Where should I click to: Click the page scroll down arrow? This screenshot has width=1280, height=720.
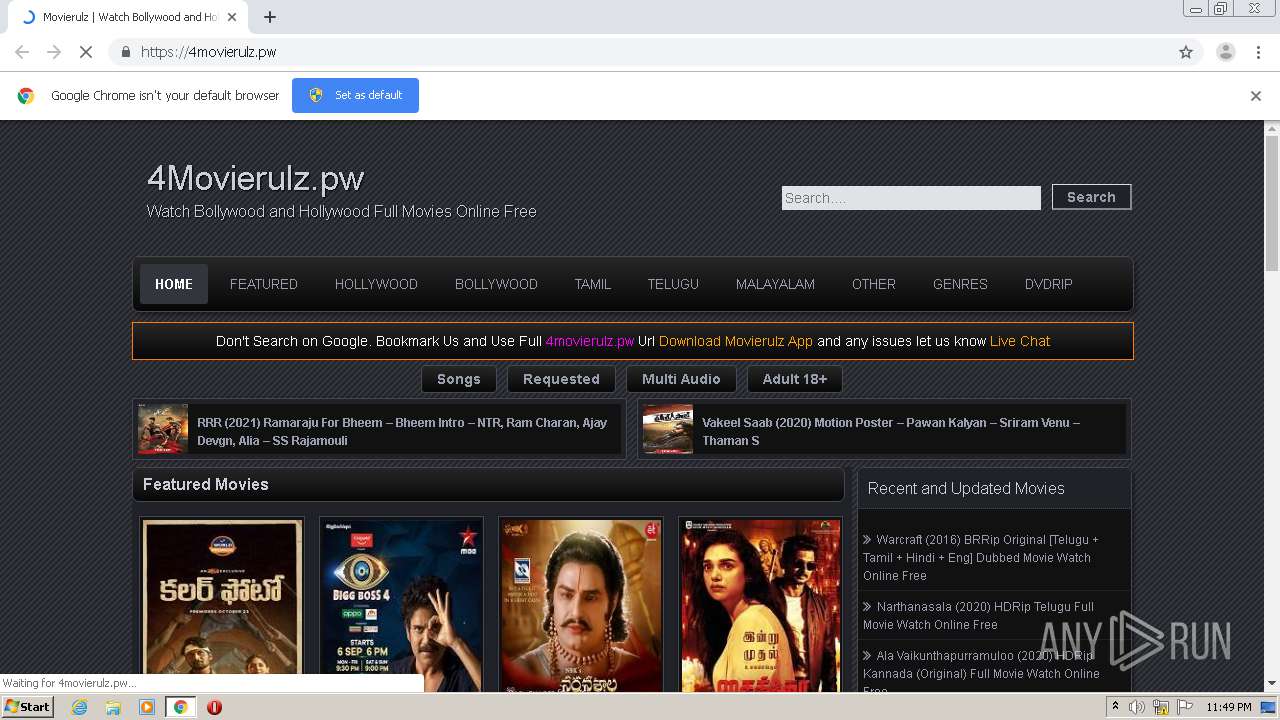coord(1272,684)
